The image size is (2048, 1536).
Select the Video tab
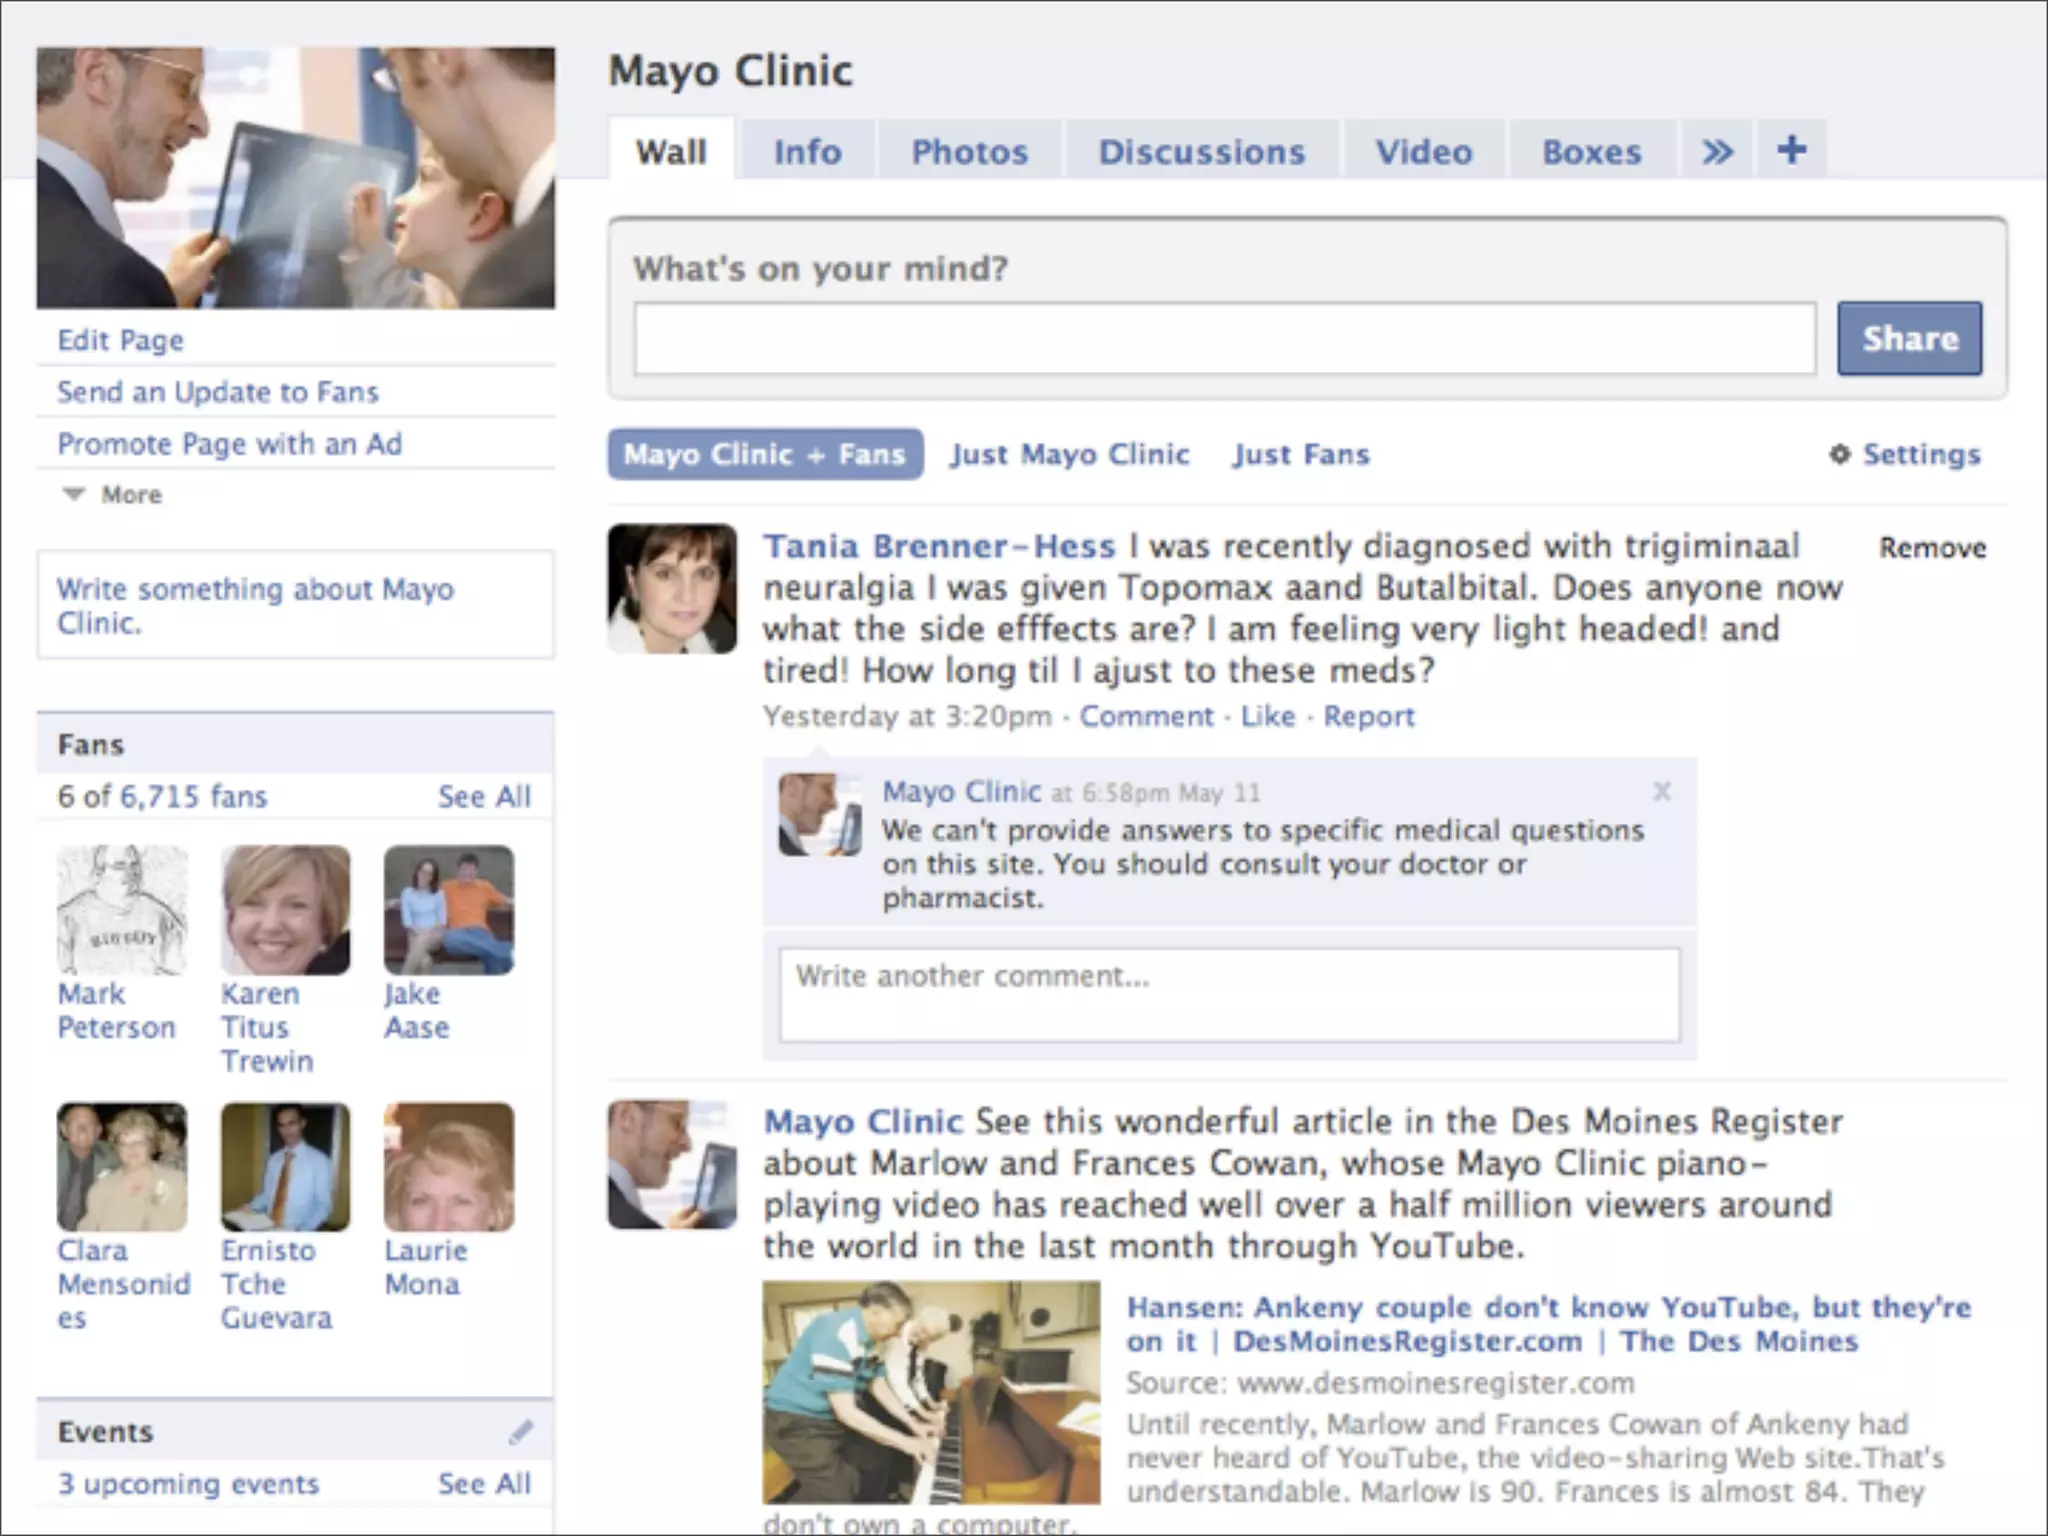pyautogui.click(x=1424, y=151)
